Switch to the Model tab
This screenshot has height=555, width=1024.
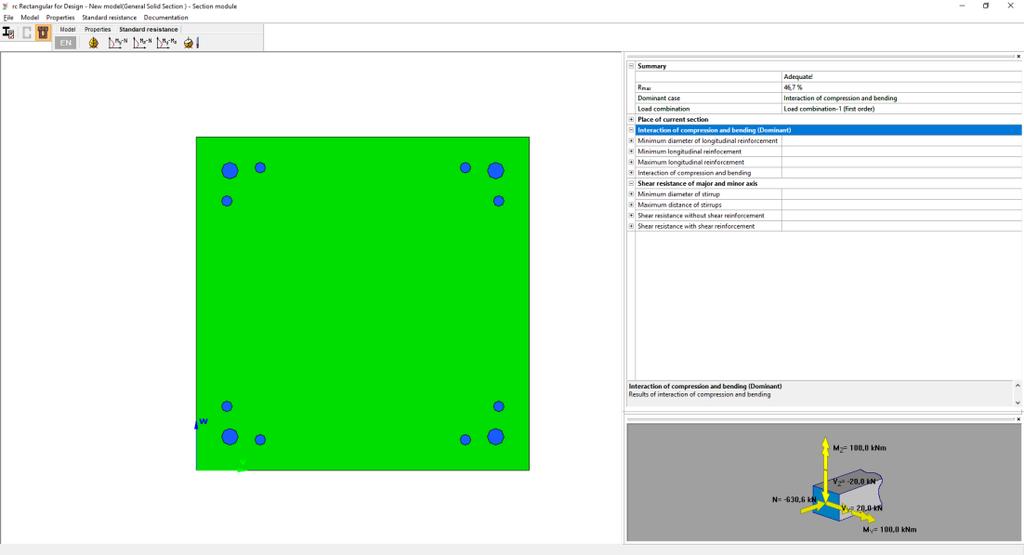[67, 29]
